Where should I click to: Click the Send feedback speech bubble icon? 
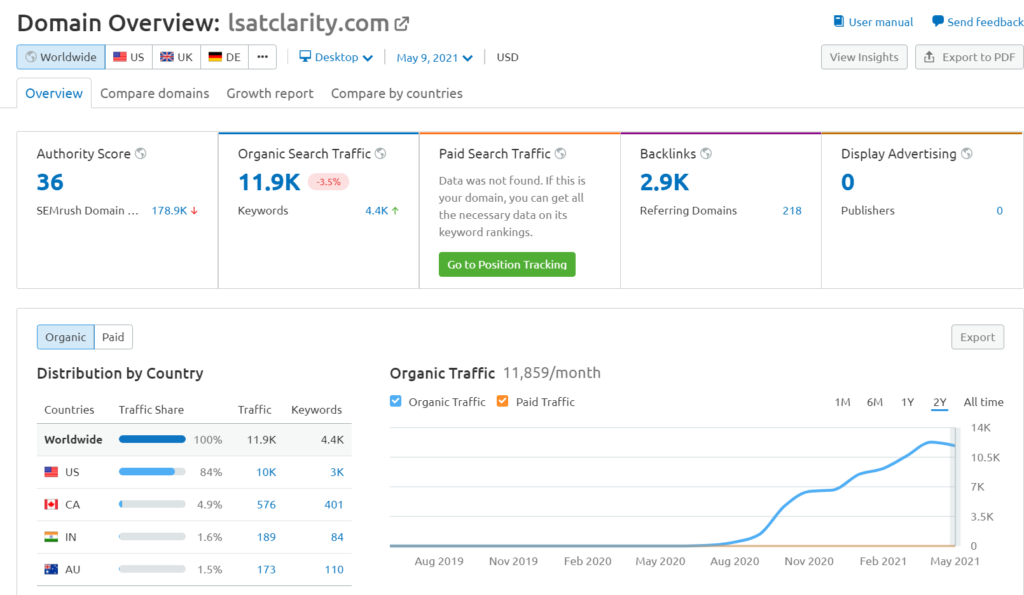point(937,22)
